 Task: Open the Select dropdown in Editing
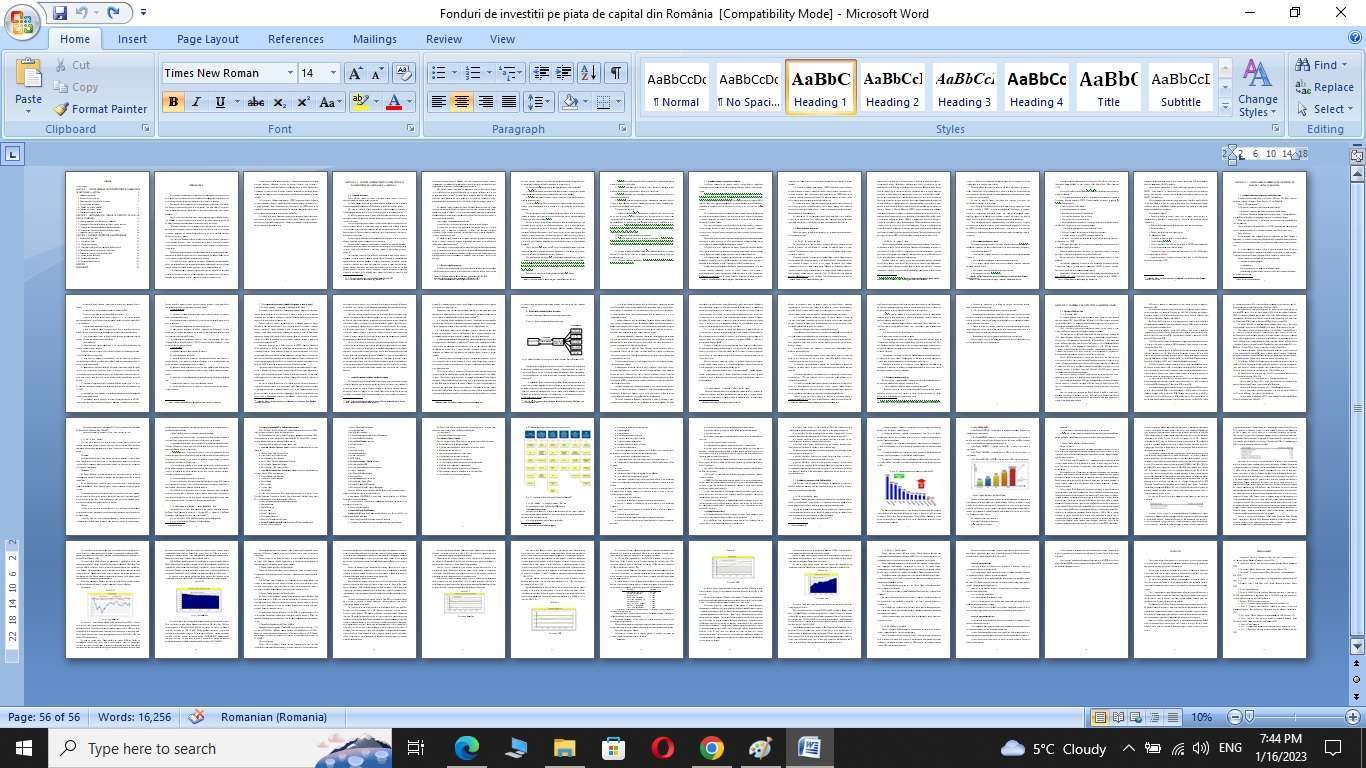(x=1324, y=109)
